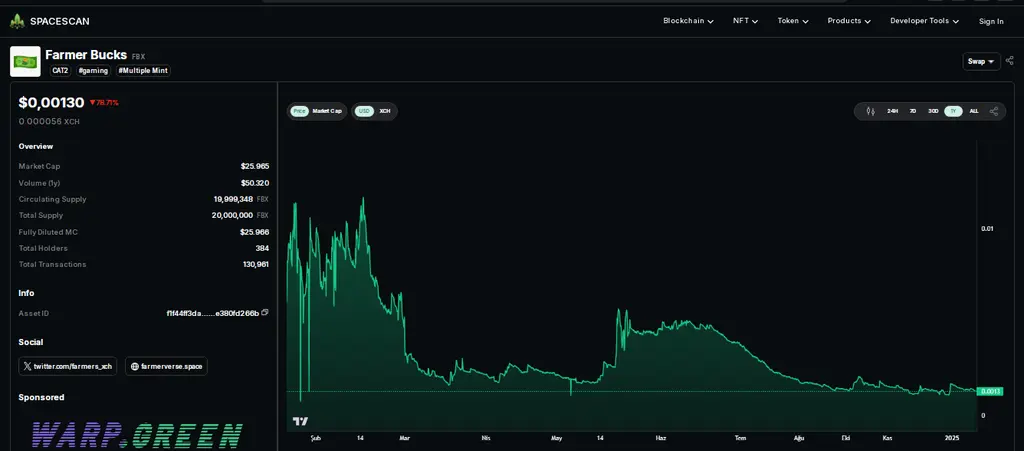1024x451 pixels.
Task: Copy the Asset ID with copy icon
Action: click(x=264, y=313)
